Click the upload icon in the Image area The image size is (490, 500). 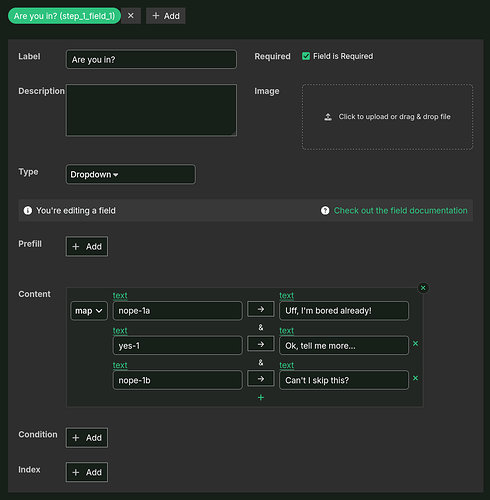coord(328,117)
